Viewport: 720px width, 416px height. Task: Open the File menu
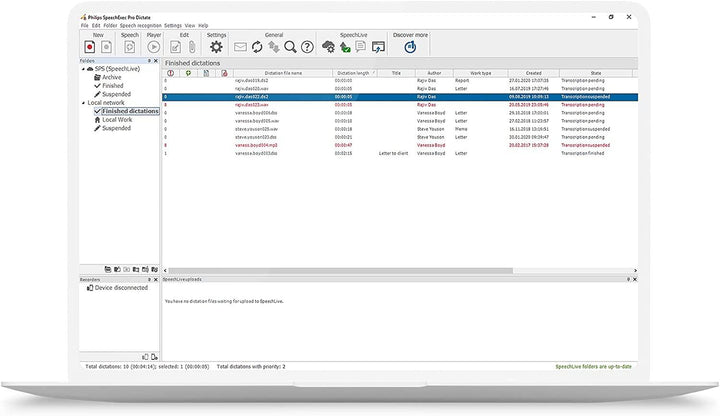pyautogui.click(x=84, y=26)
